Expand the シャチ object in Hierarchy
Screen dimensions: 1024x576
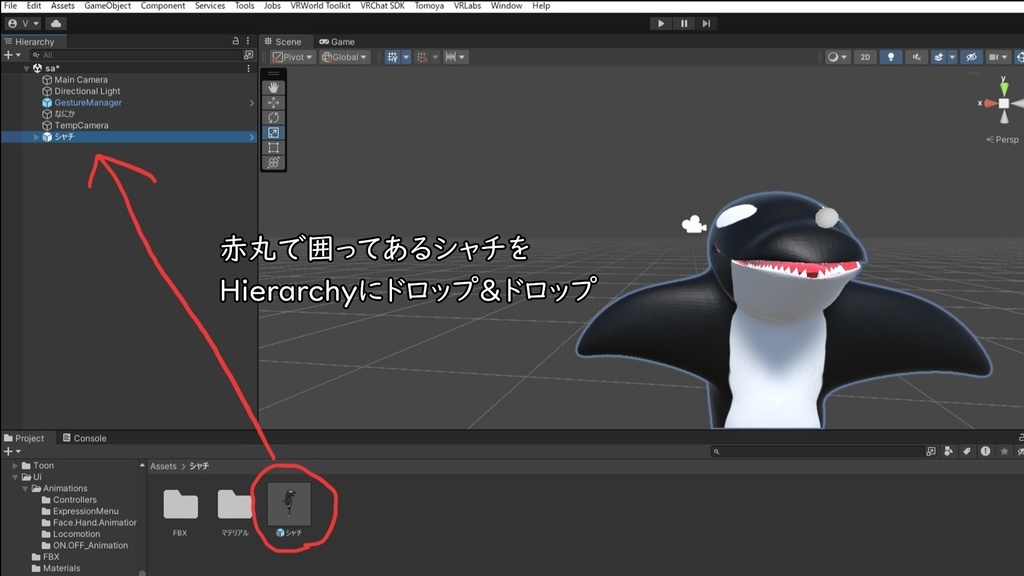38,137
